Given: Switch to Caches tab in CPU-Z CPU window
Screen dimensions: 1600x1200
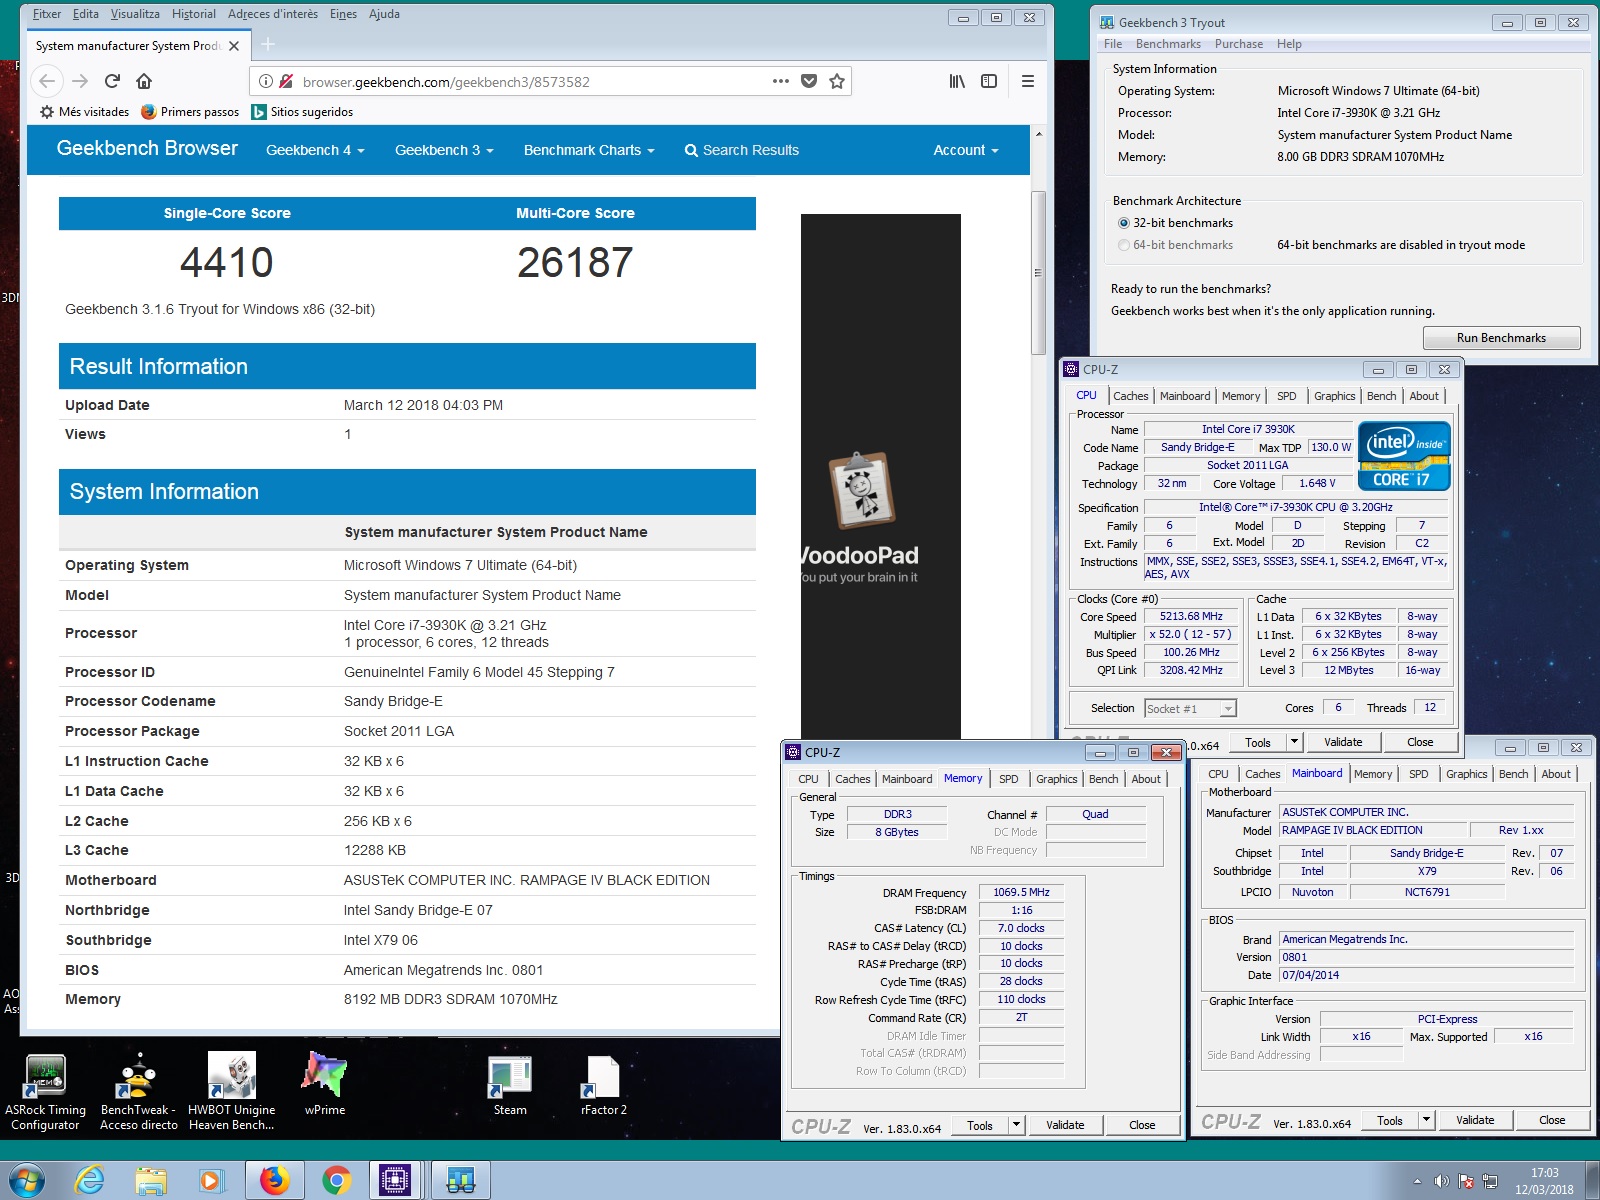Looking at the screenshot, I should [x=1130, y=396].
